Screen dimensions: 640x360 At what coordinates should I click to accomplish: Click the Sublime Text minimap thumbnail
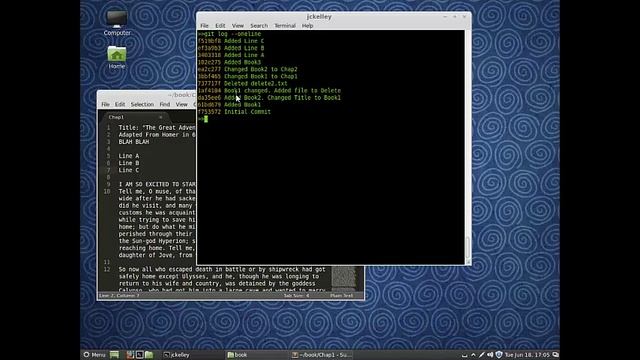pos(344,278)
